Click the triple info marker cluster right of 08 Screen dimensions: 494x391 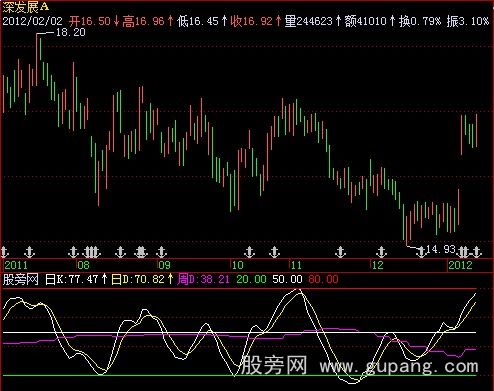click(91, 252)
